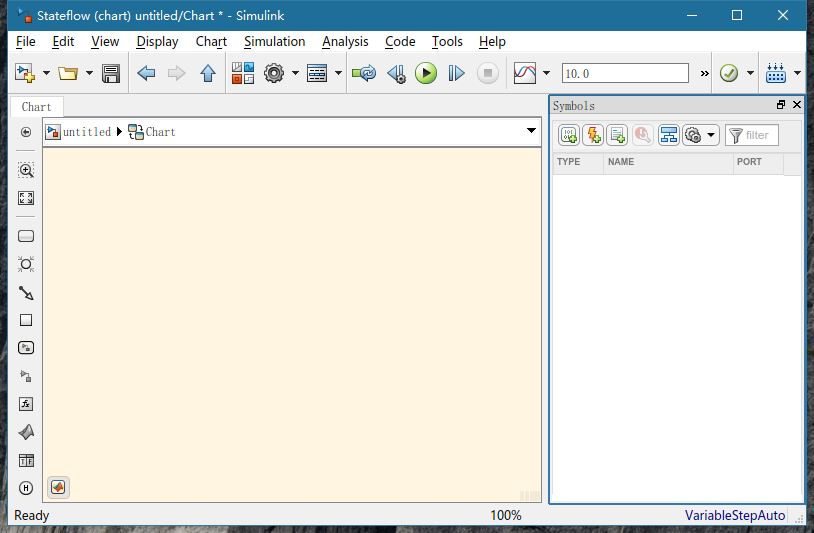Viewport: 814px width, 533px height.
Task: Open the Display menu
Action: pos(157,42)
